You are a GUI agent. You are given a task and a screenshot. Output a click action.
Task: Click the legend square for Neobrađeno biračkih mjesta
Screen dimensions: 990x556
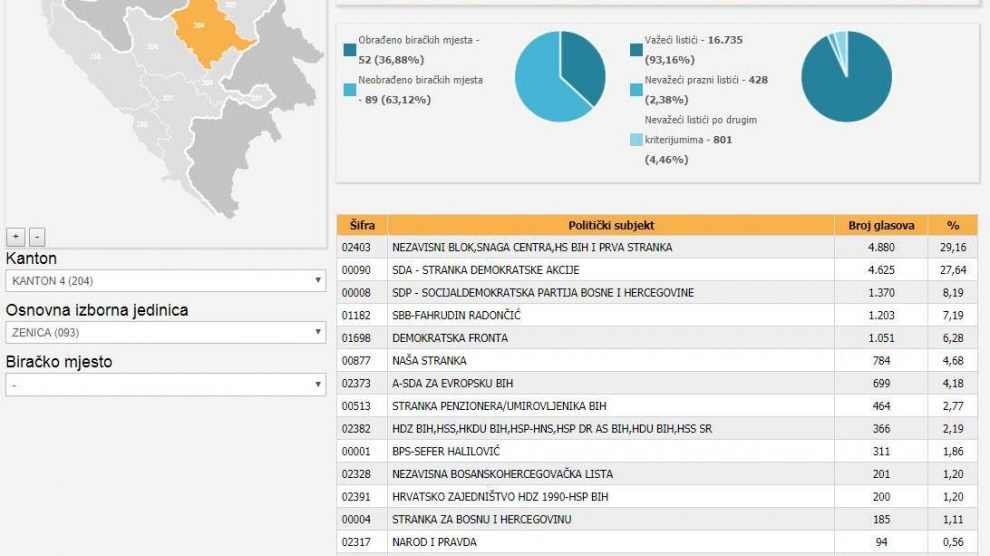point(350,89)
